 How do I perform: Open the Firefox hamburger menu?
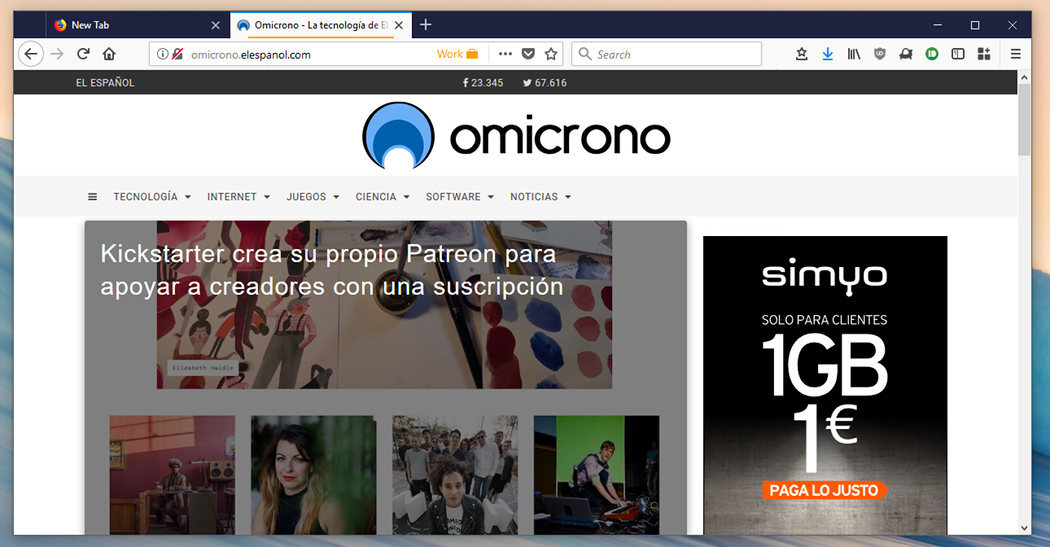tap(1016, 54)
